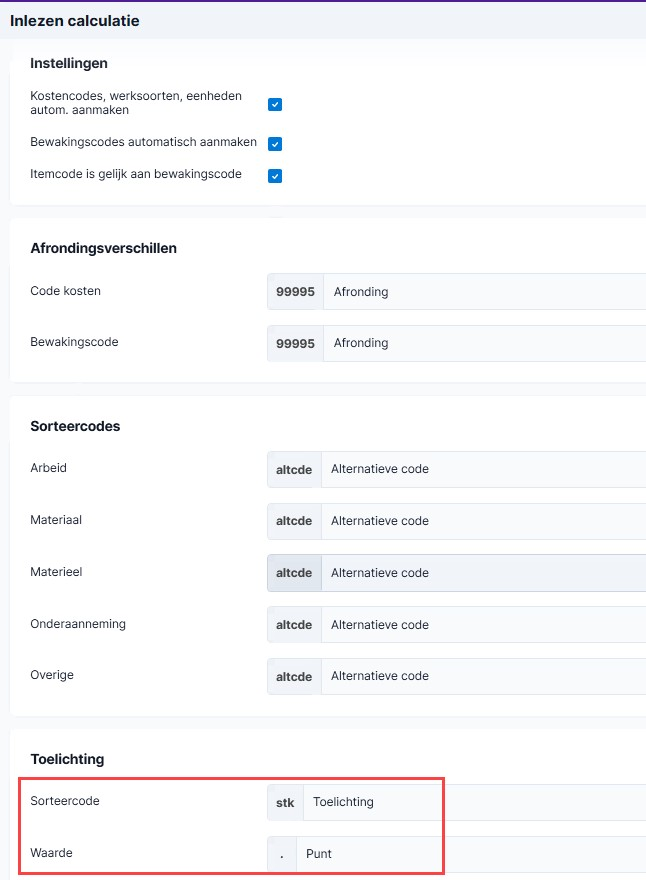
Task: Click the Afrondingsverschillen section heading
Action: [x=103, y=248]
